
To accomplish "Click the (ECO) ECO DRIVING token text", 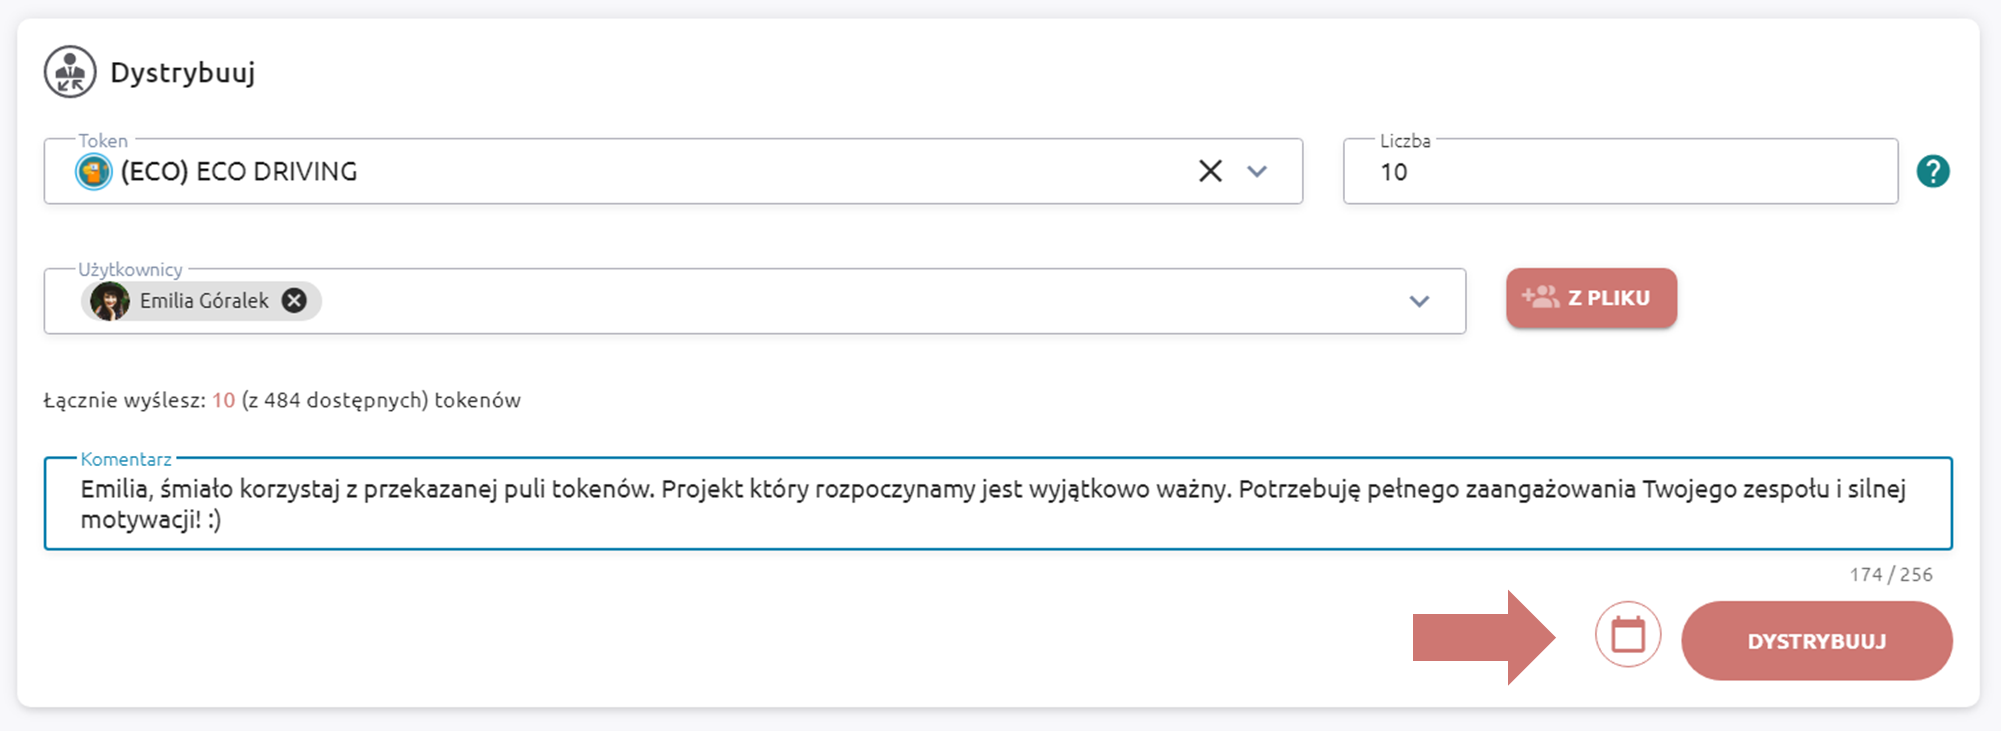I will click(239, 172).
